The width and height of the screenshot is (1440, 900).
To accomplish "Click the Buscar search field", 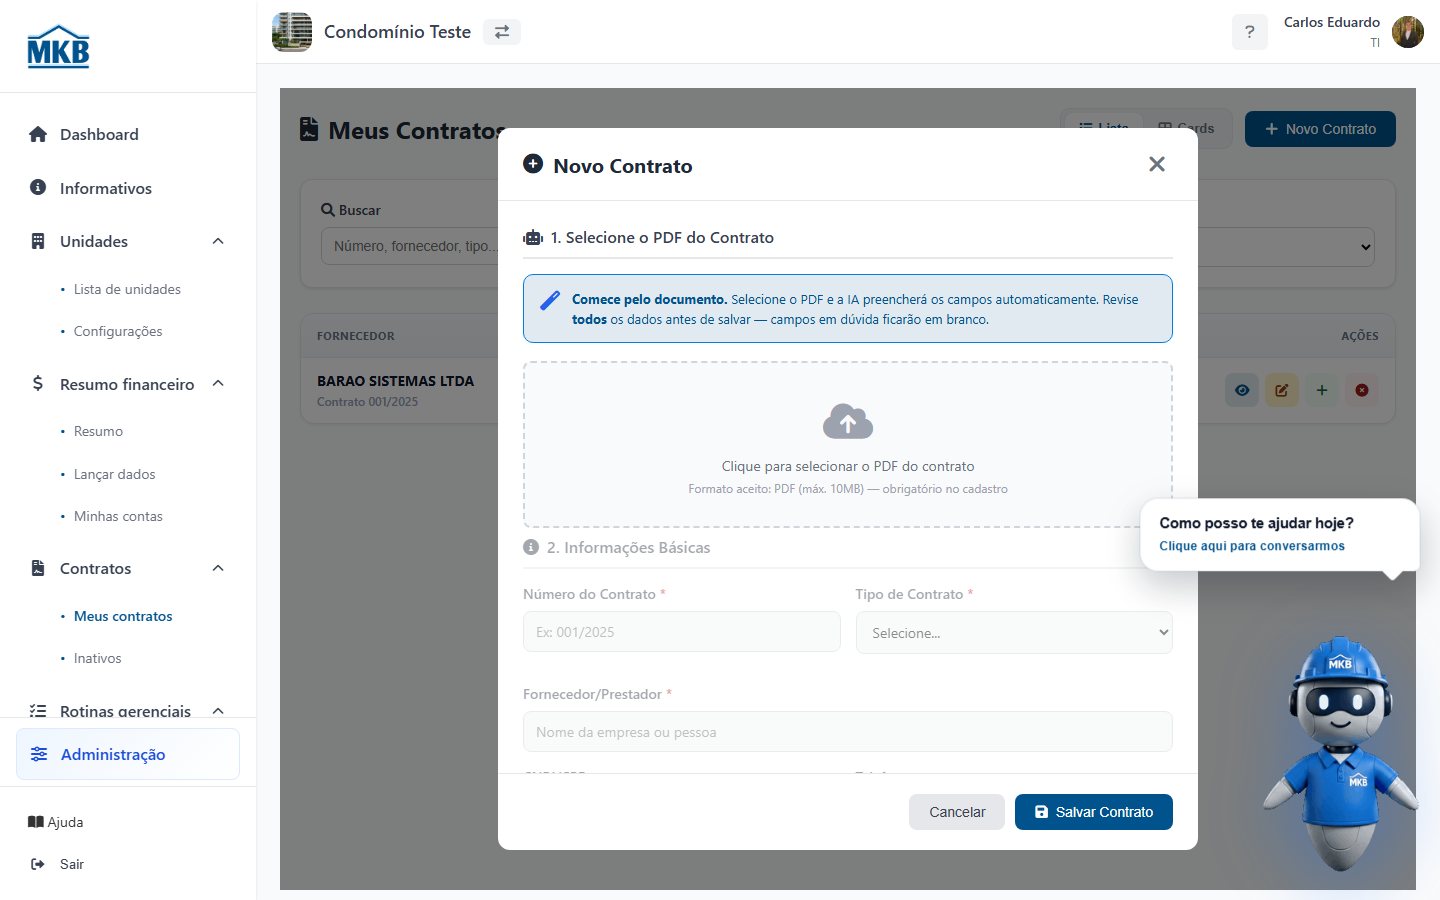I will coord(410,246).
